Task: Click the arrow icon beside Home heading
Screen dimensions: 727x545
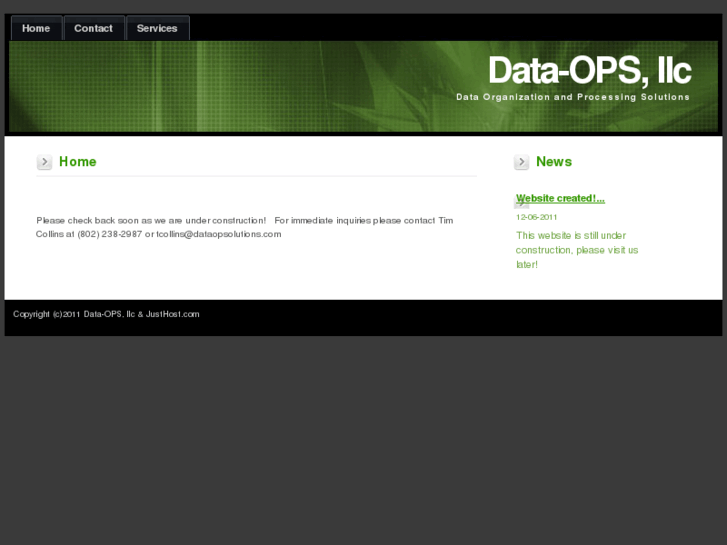Action: coord(45,162)
